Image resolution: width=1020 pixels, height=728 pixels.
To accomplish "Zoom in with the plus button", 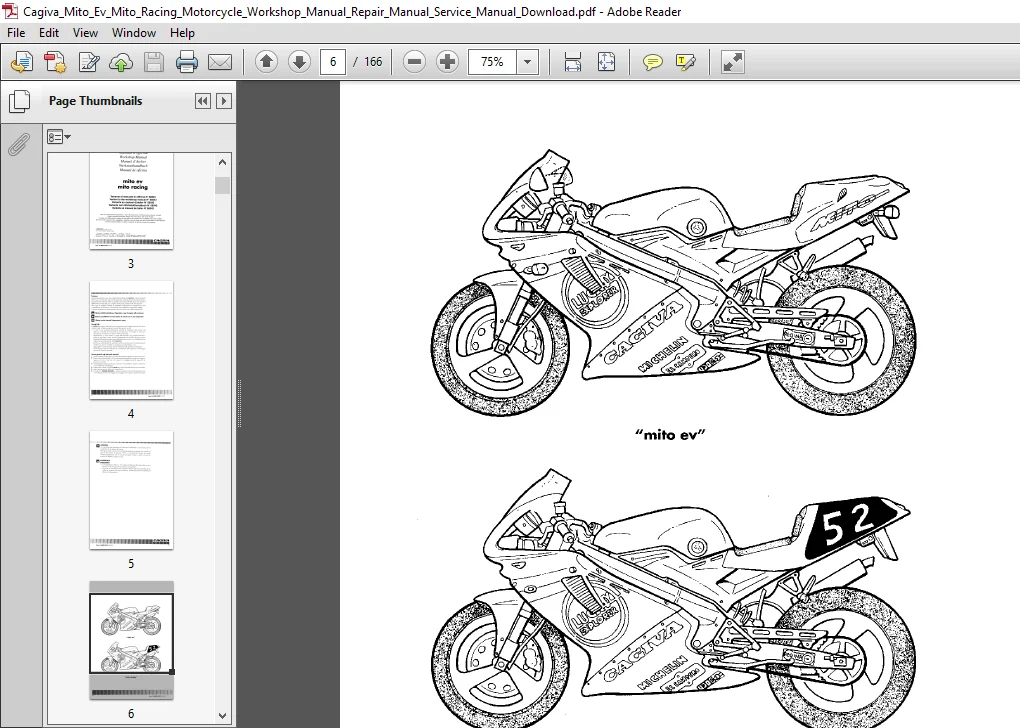I will [x=448, y=62].
